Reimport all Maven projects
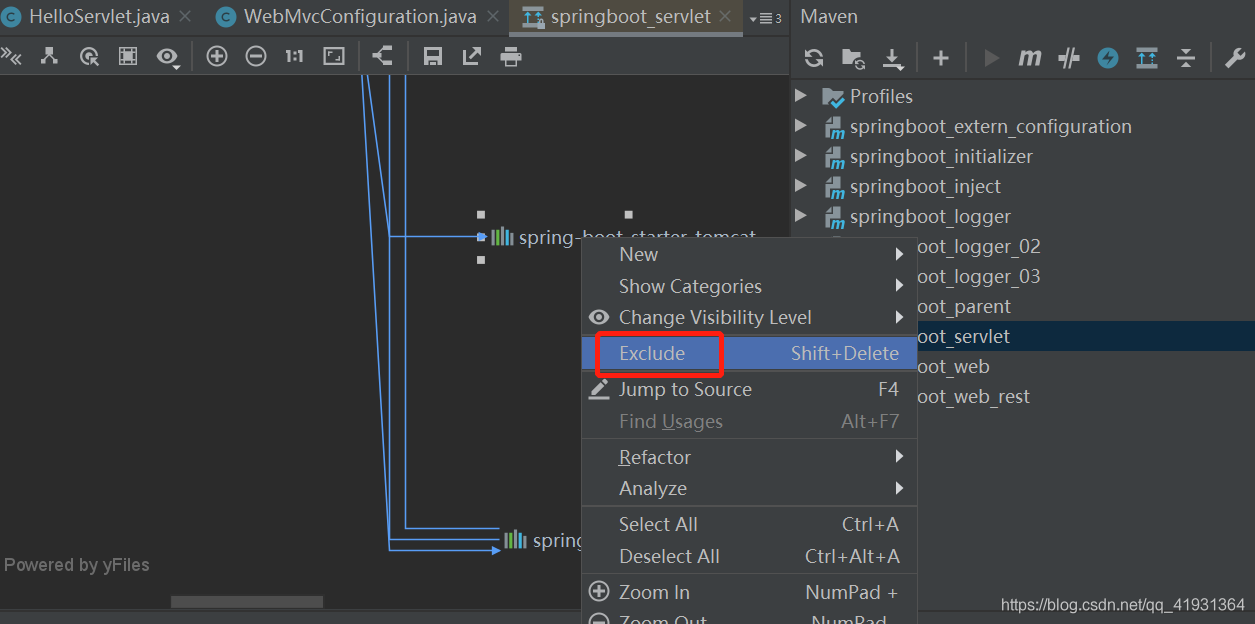The height and width of the screenshot is (624, 1255). [x=814, y=58]
